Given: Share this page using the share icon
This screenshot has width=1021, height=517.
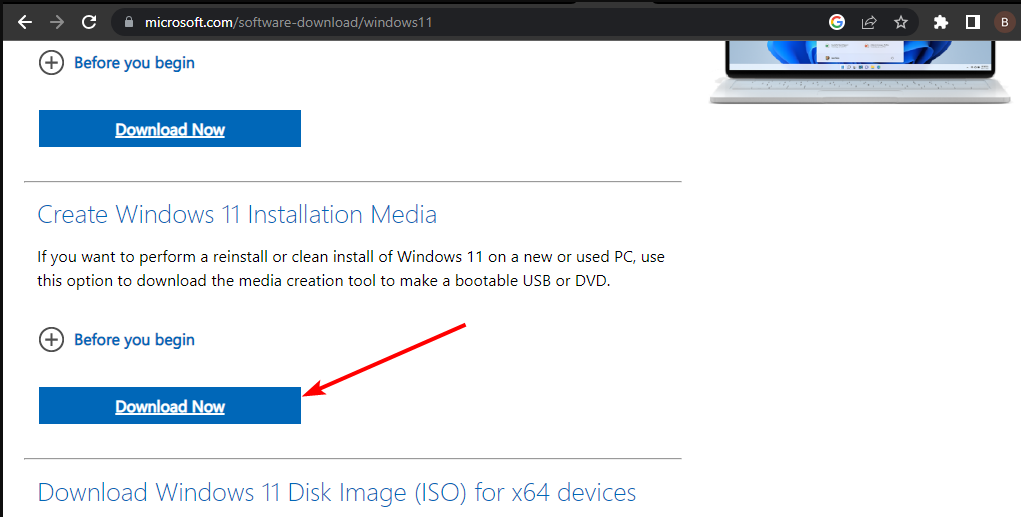Looking at the screenshot, I should [x=869, y=22].
